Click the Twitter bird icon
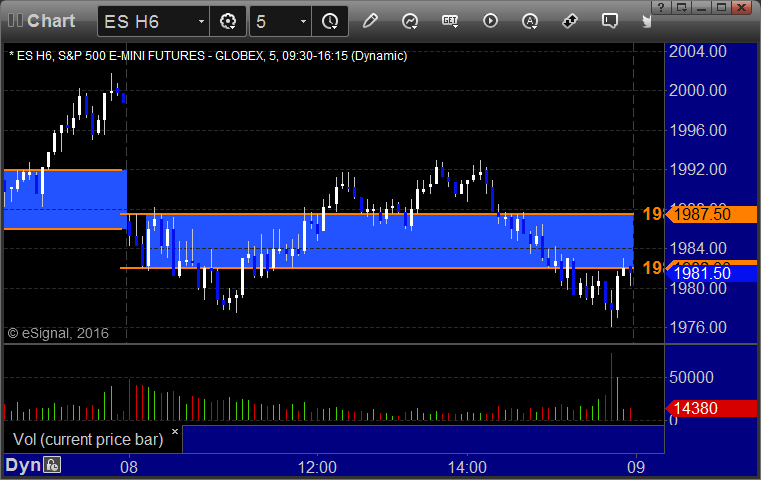 [646, 21]
